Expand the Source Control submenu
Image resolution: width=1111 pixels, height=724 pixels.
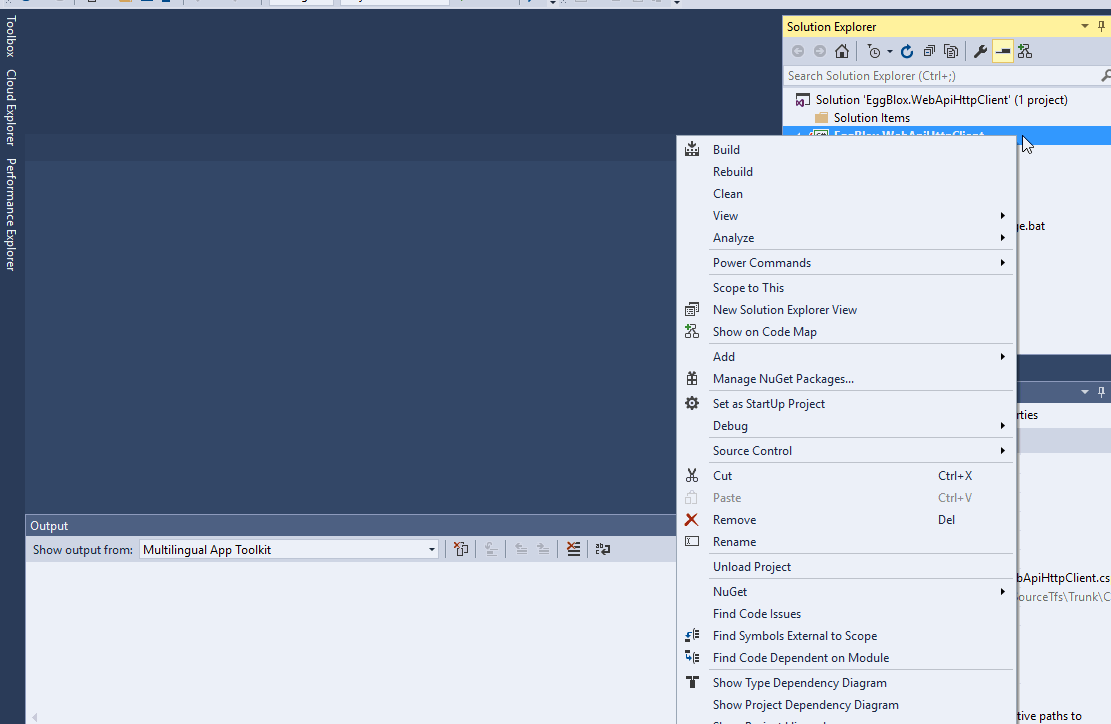click(847, 451)
